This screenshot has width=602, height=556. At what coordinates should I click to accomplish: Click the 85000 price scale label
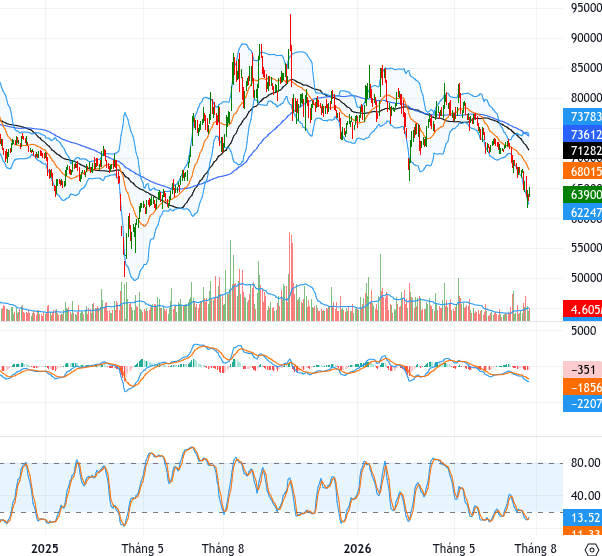[586, 68]
